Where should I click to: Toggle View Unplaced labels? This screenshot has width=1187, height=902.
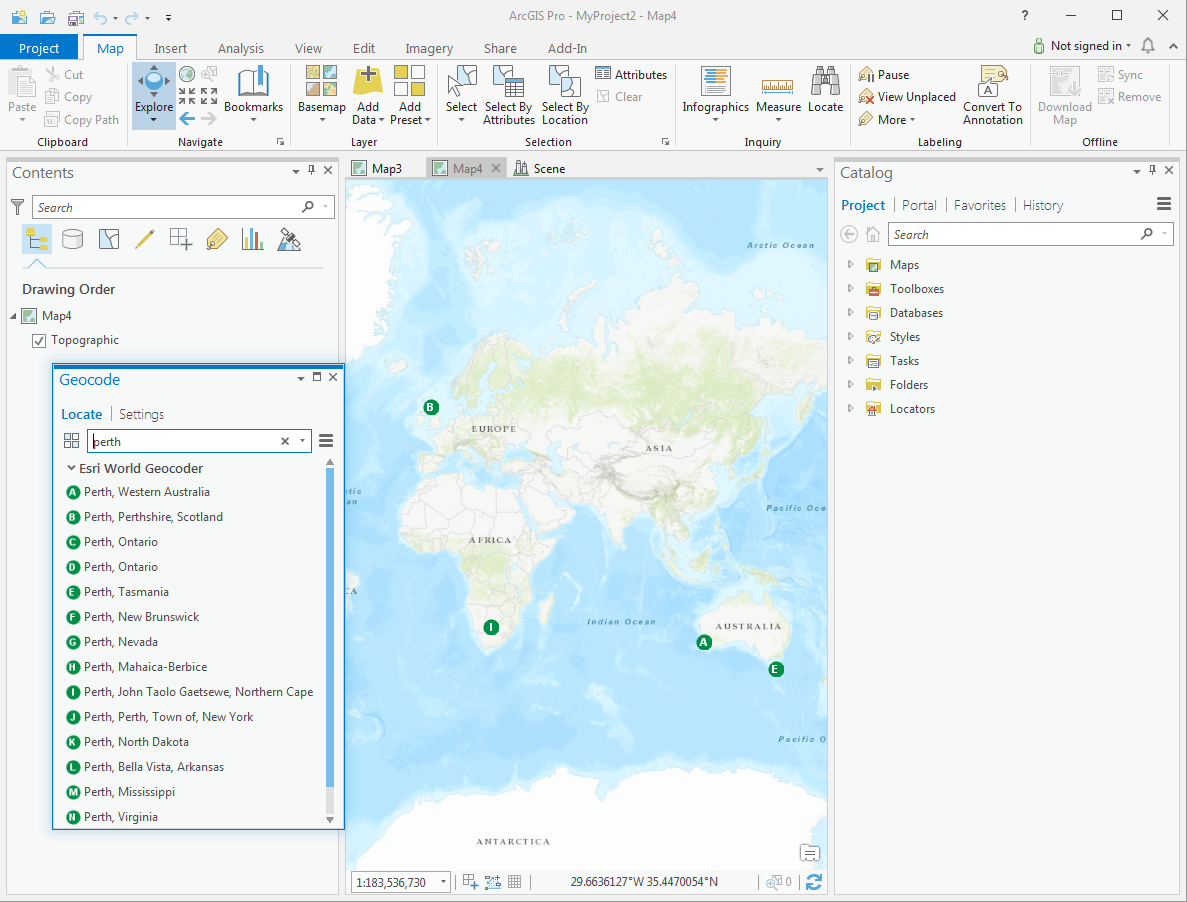click(907, 97)
